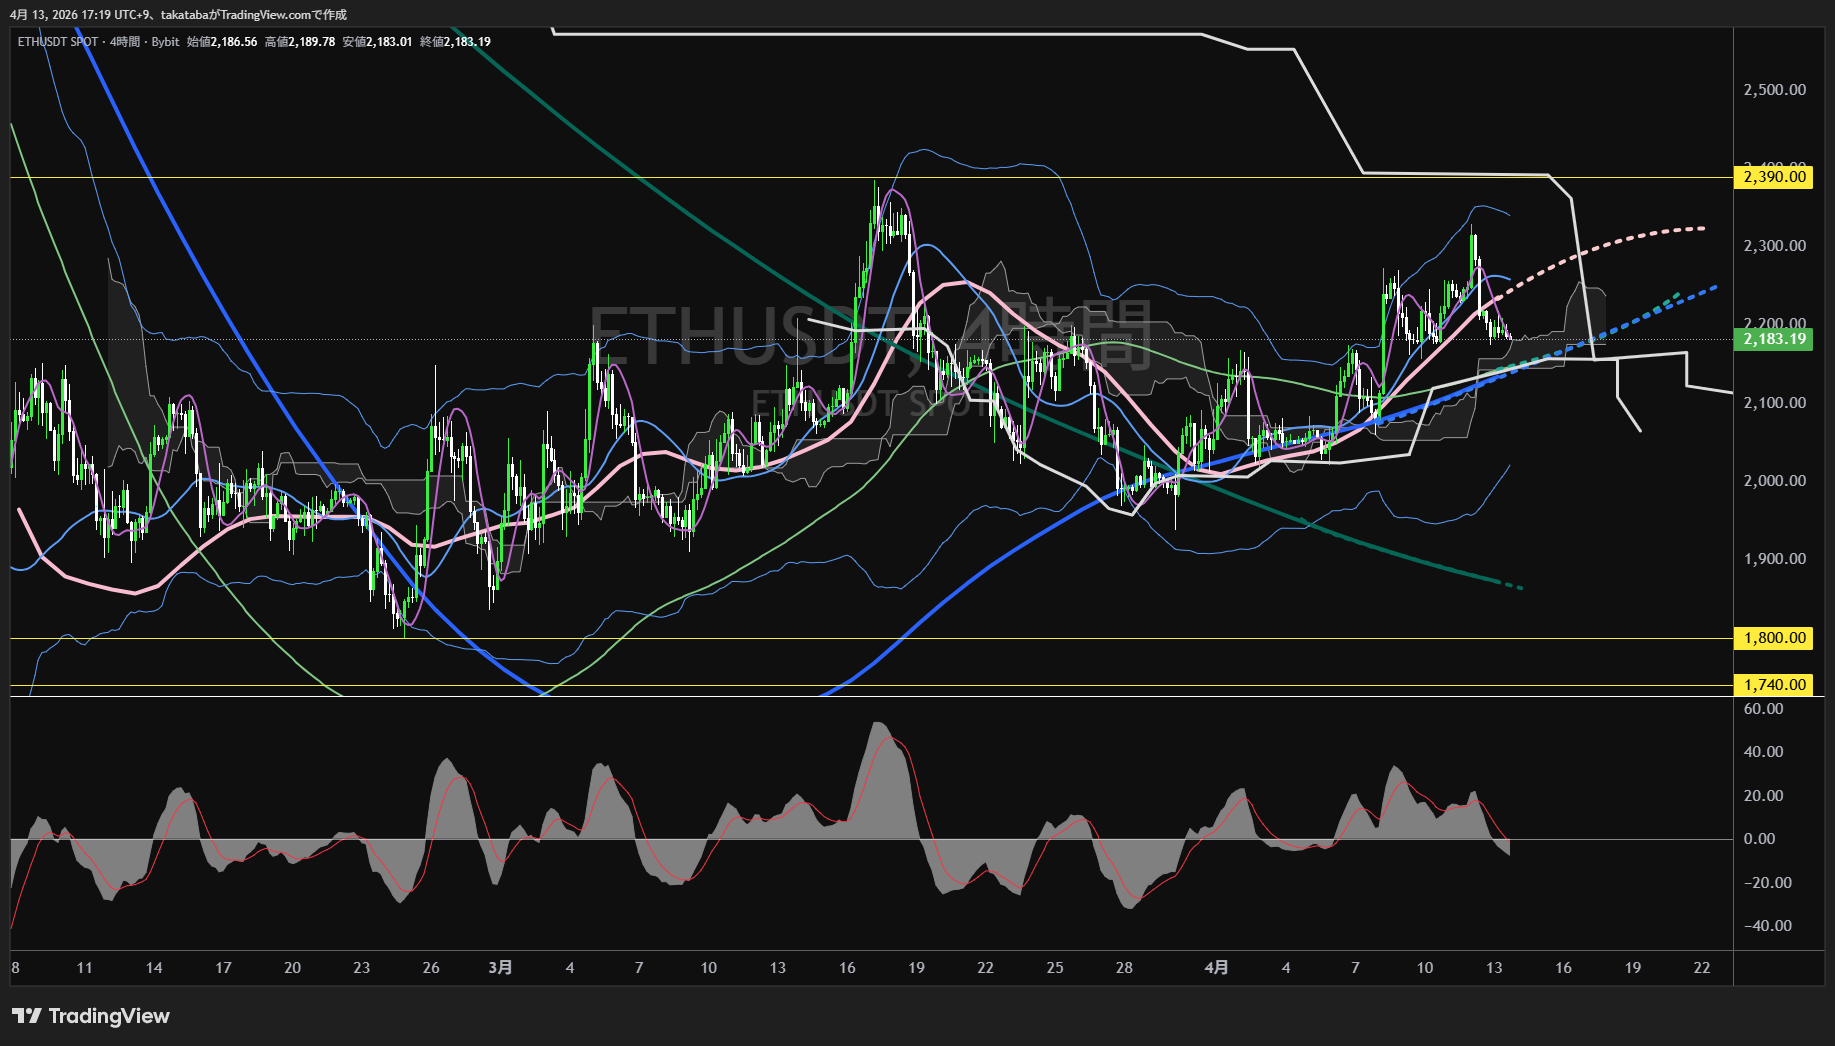This screenshot has height=1046, width=1835.
Task: Click the yellow 1,800.00 price label
Action: point(1774,638)
